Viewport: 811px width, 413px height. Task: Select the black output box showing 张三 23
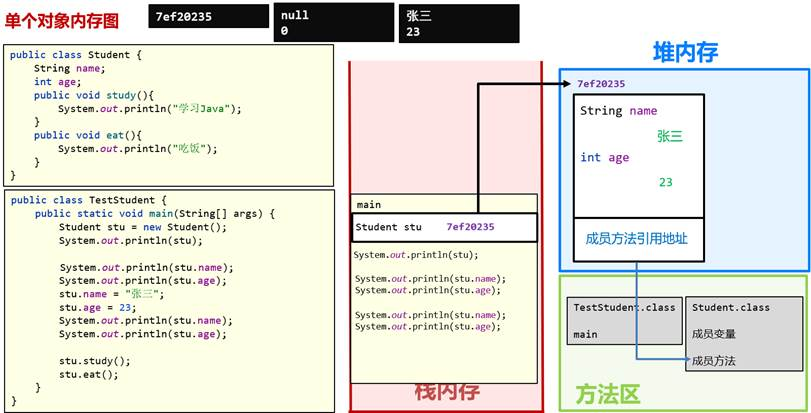click(x=459, y=23)
